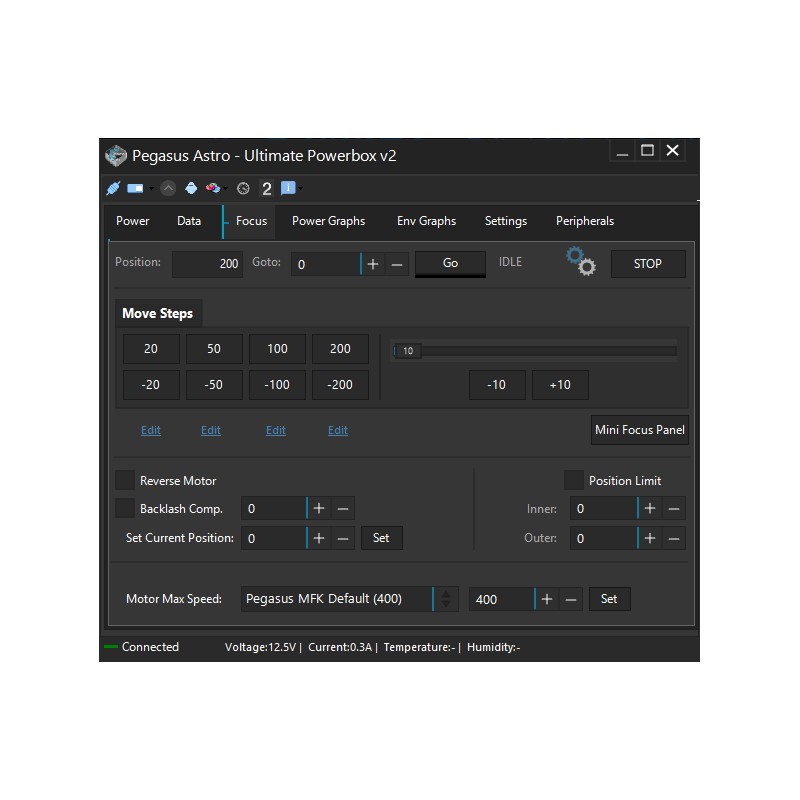Screen dimensions: 800x800
Task: Click the Edit link under the -100 button
Action: [x=276, y=430]
